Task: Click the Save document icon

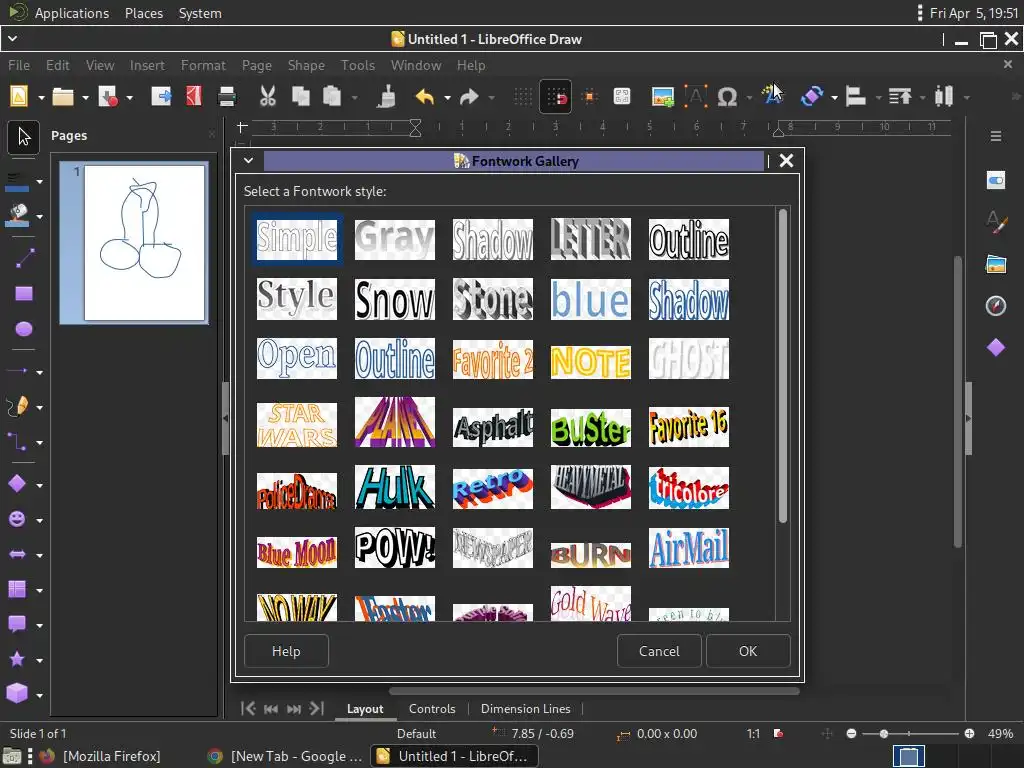Action: 108,97
